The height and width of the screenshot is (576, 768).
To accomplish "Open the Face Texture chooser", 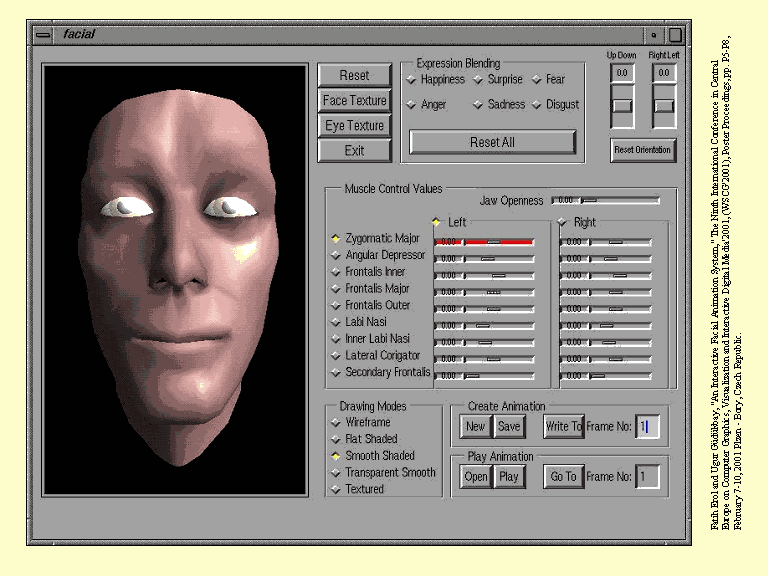I will click(x=354, y=100).
